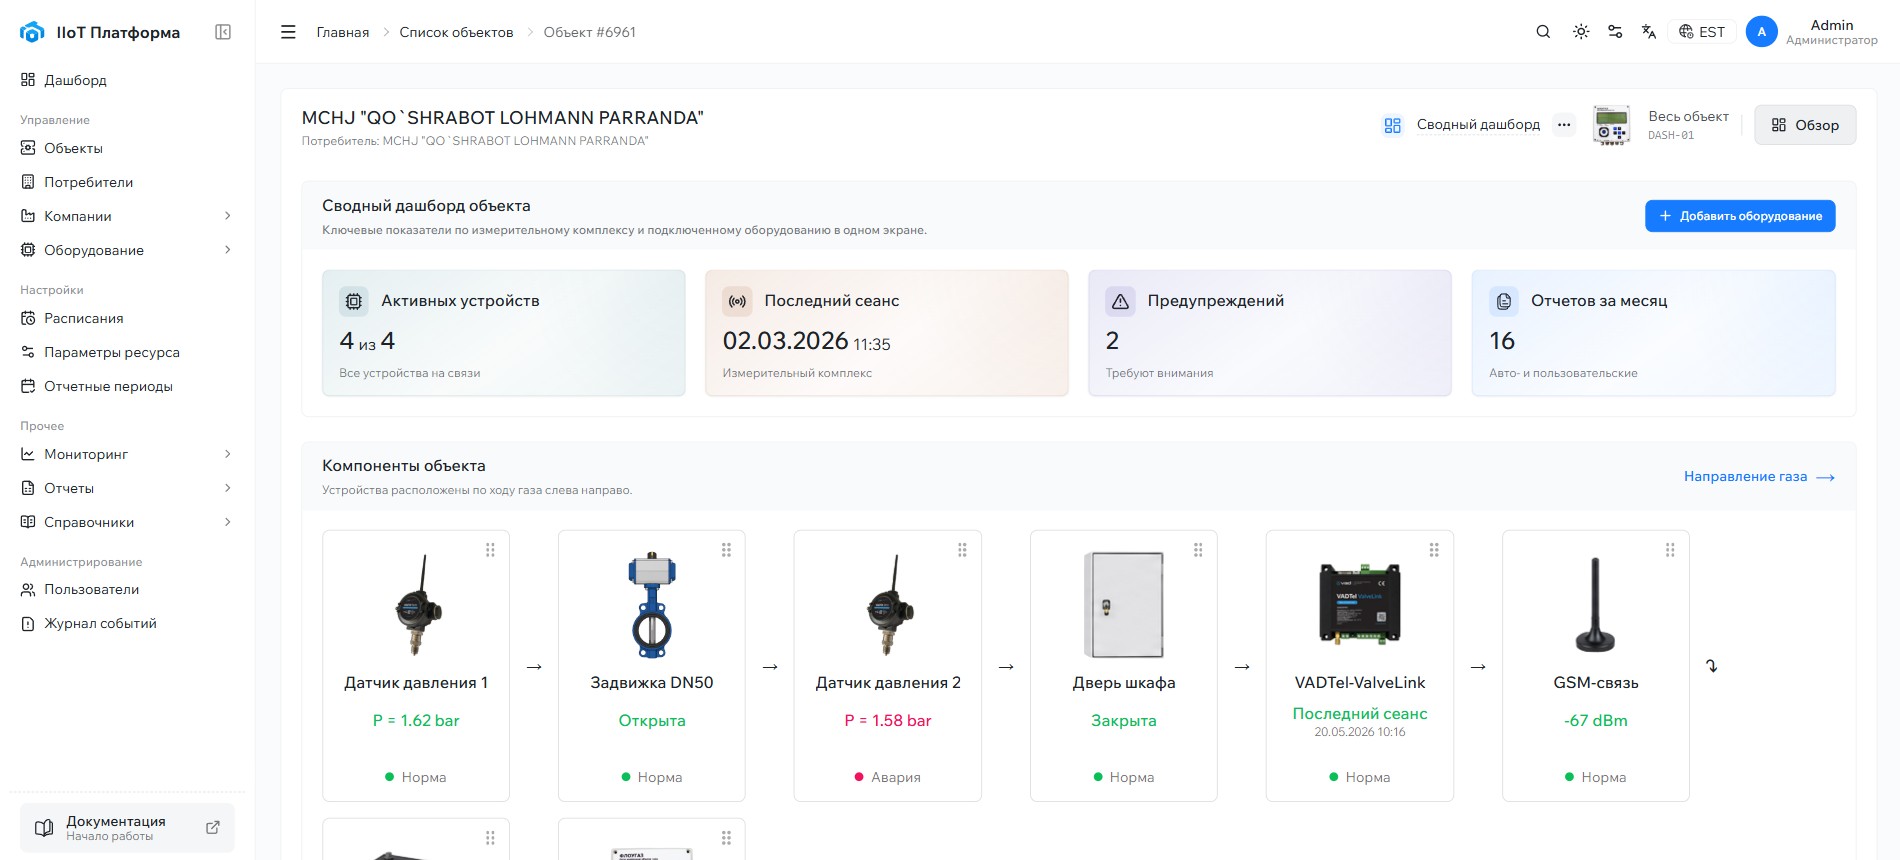1900x860 pixels.
Task: Click IIoT Платформа logo
Action: pyautogui.click(x=100, y=32)
